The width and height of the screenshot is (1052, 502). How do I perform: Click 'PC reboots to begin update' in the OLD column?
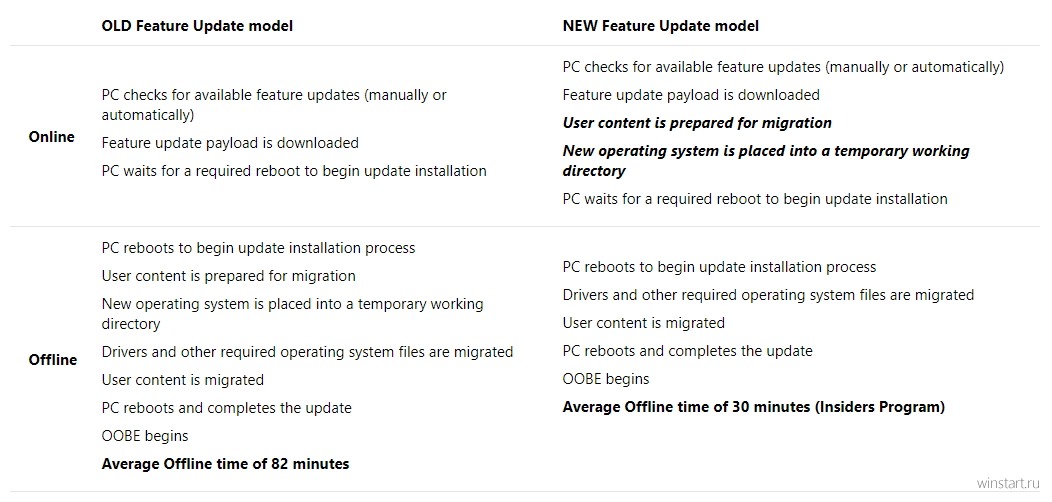[258, 248]
